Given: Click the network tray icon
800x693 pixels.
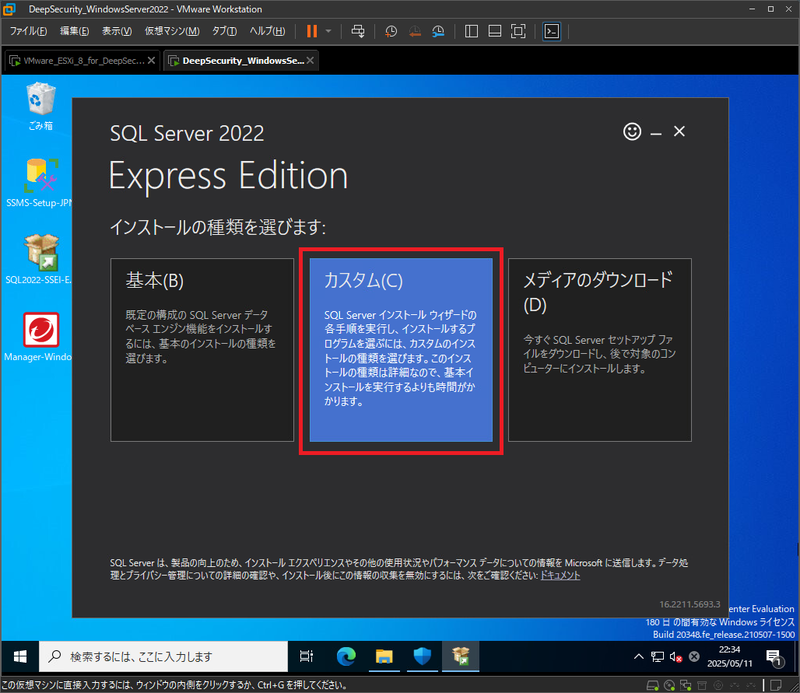Looking at the screenshot, I should (657, 657).
